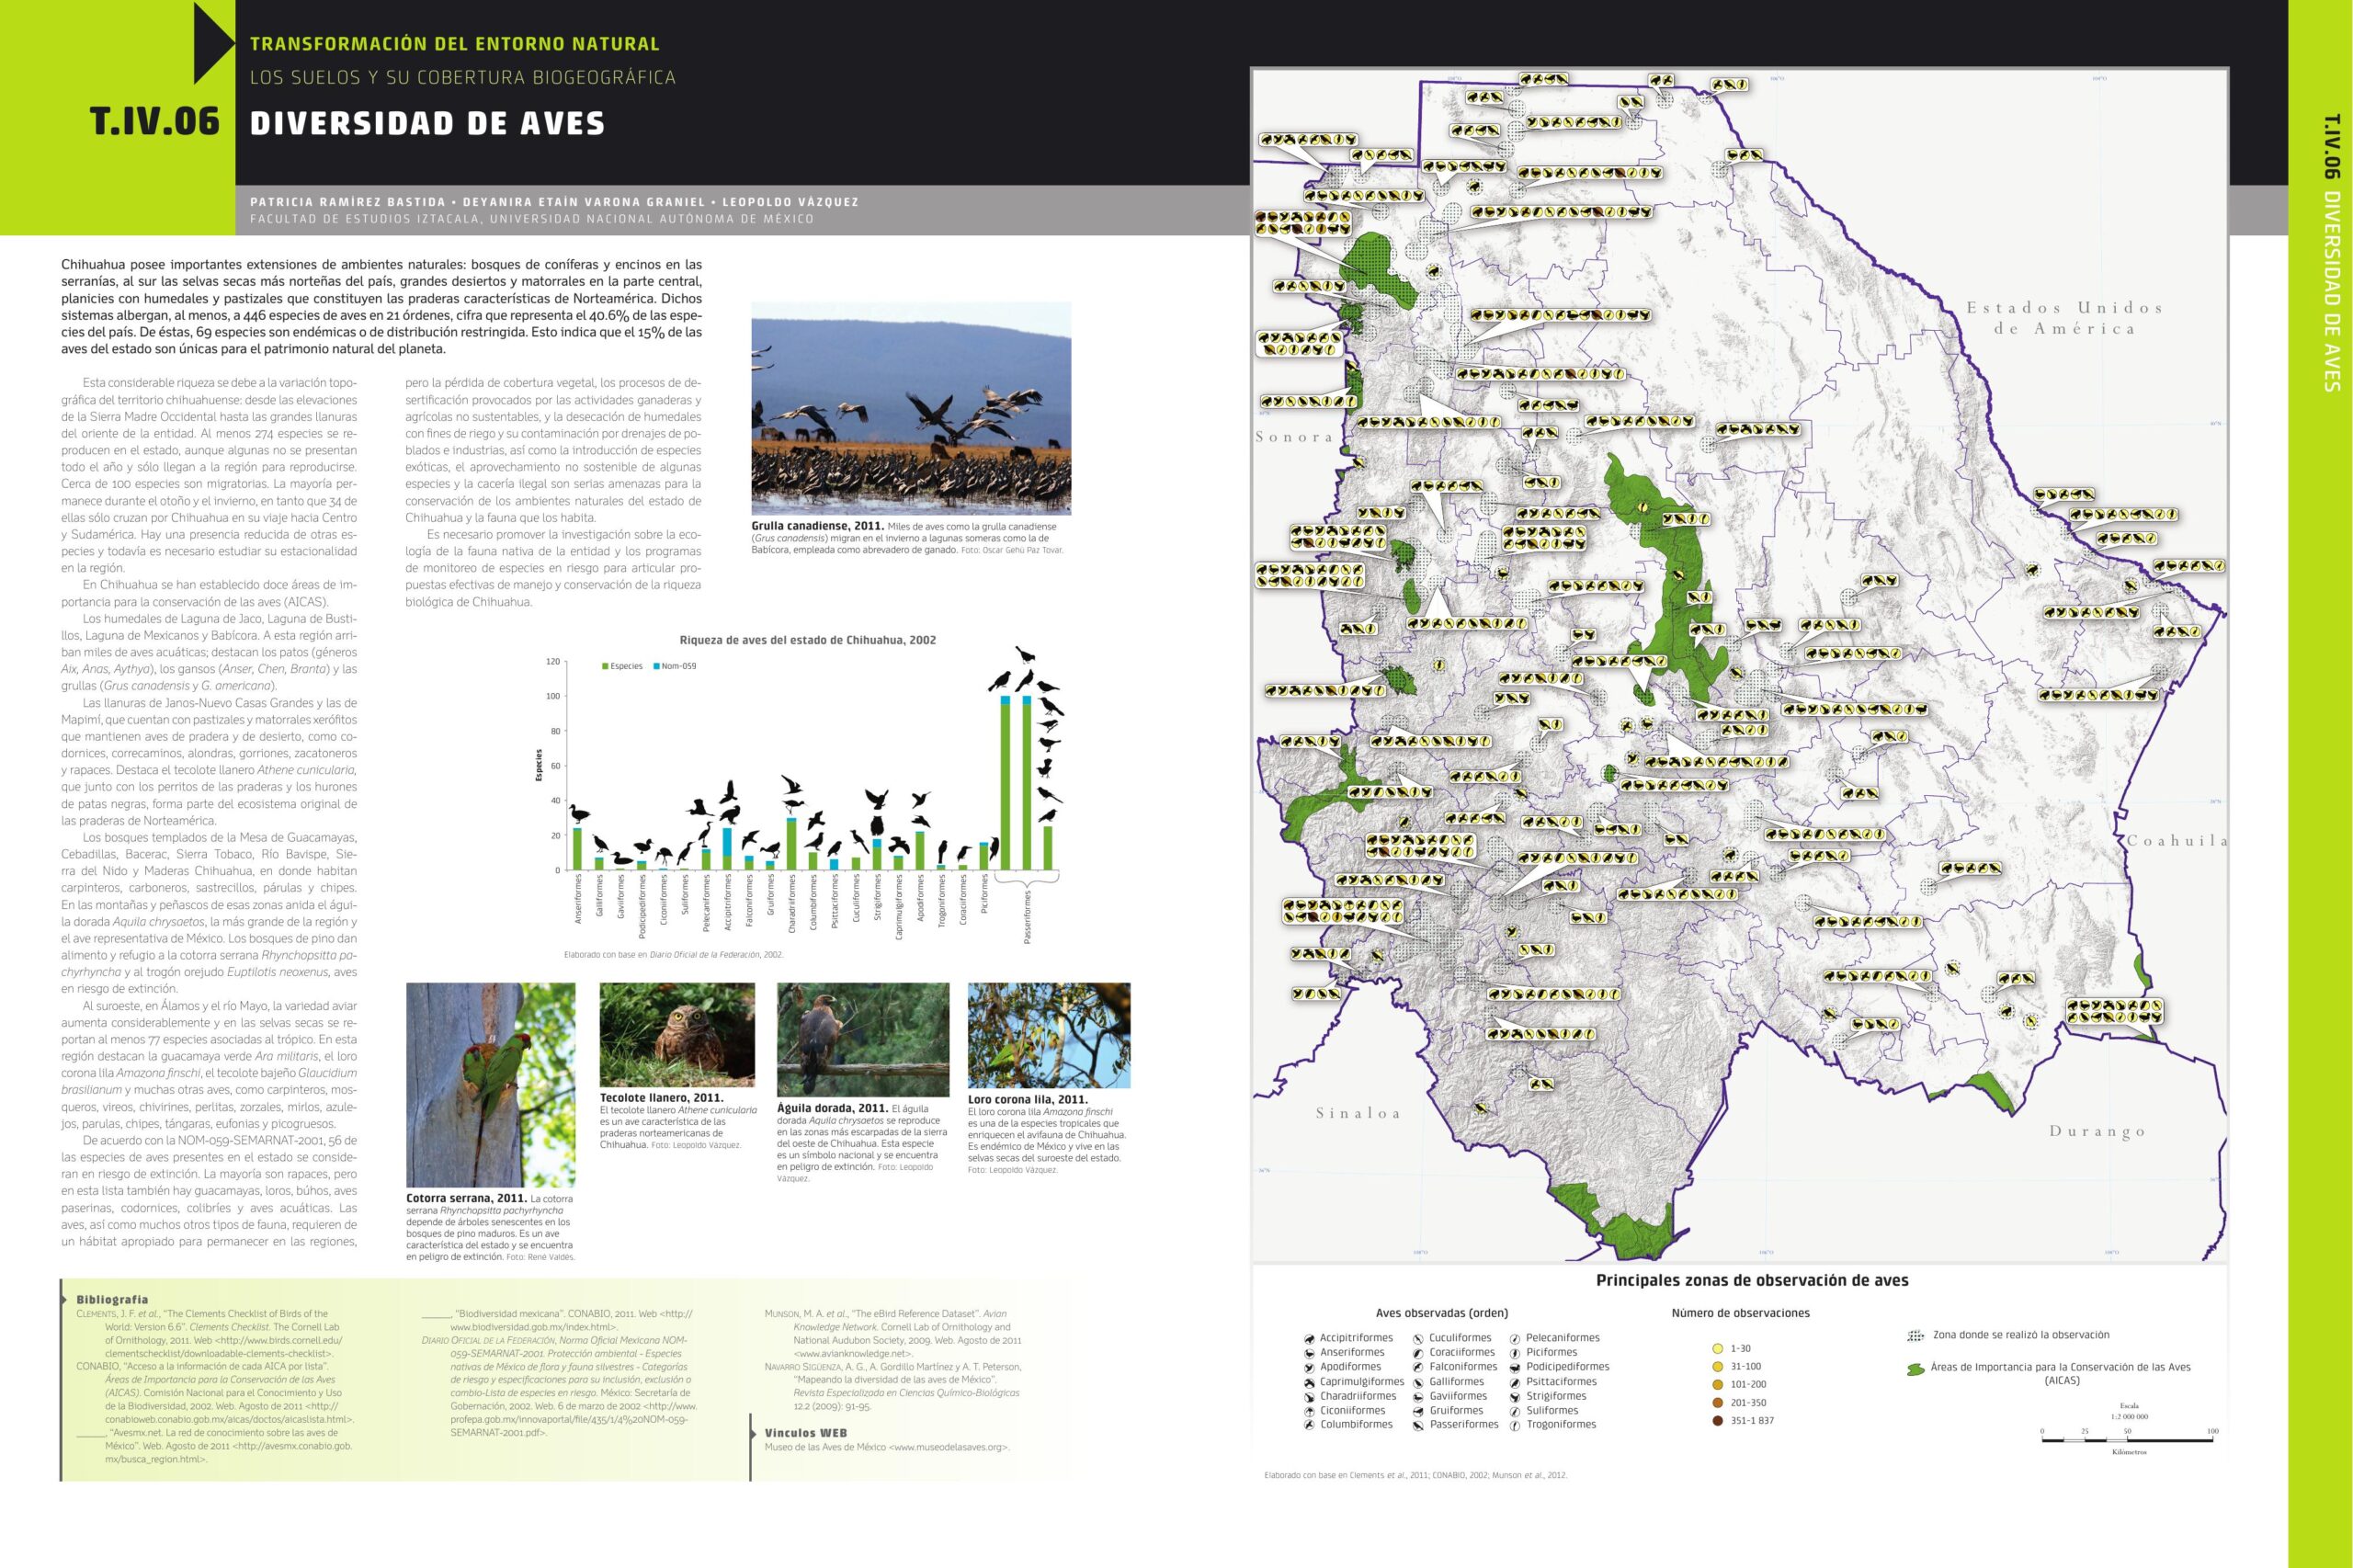Image resolution: width=2353 pixels, height=1568 pixels.
Task: Click the green AICAS area legend symbol
Action: [x=1915, y=1369]
